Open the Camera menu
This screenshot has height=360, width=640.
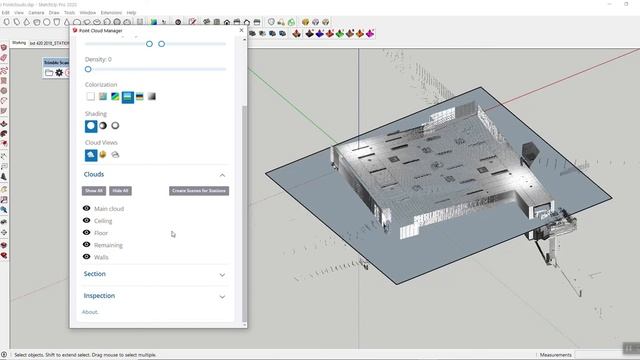[x=36, y=13]
